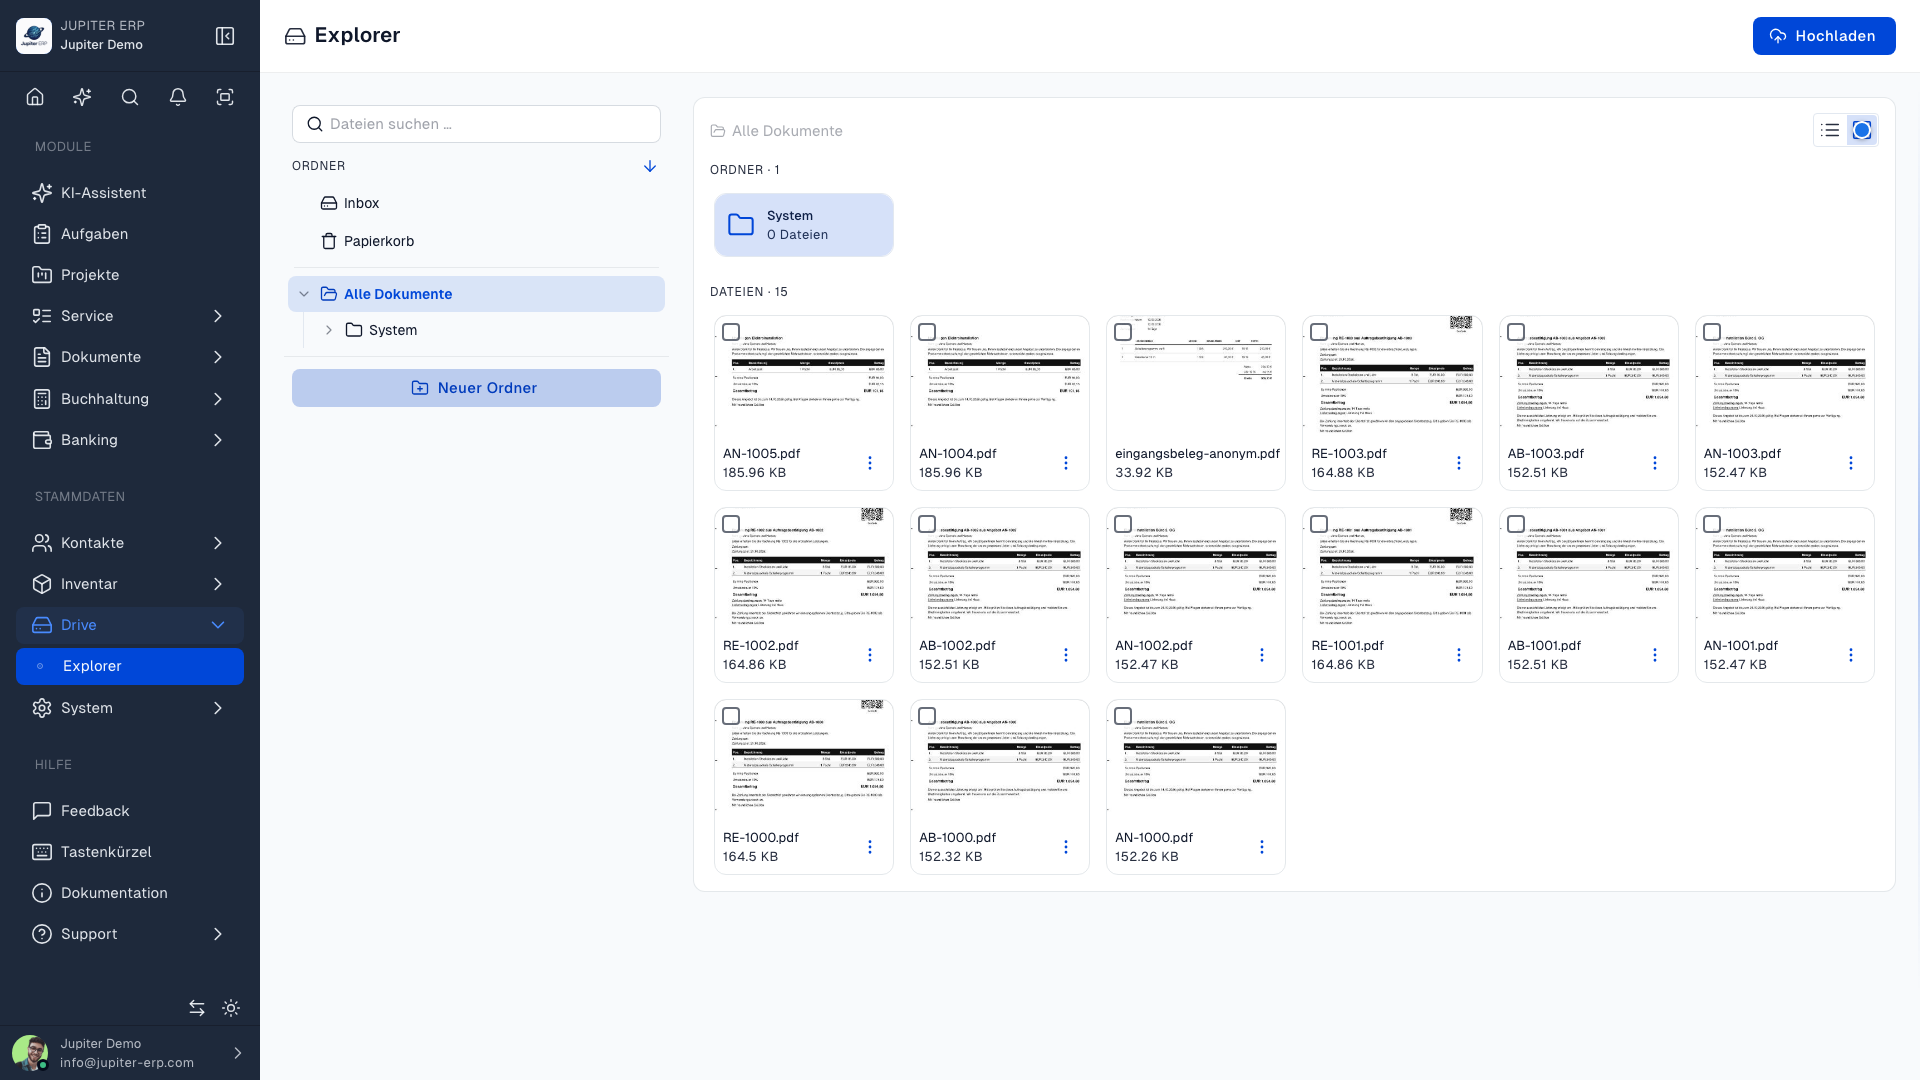Open more options for AB-1002.pdf

tap(1066, 655)
